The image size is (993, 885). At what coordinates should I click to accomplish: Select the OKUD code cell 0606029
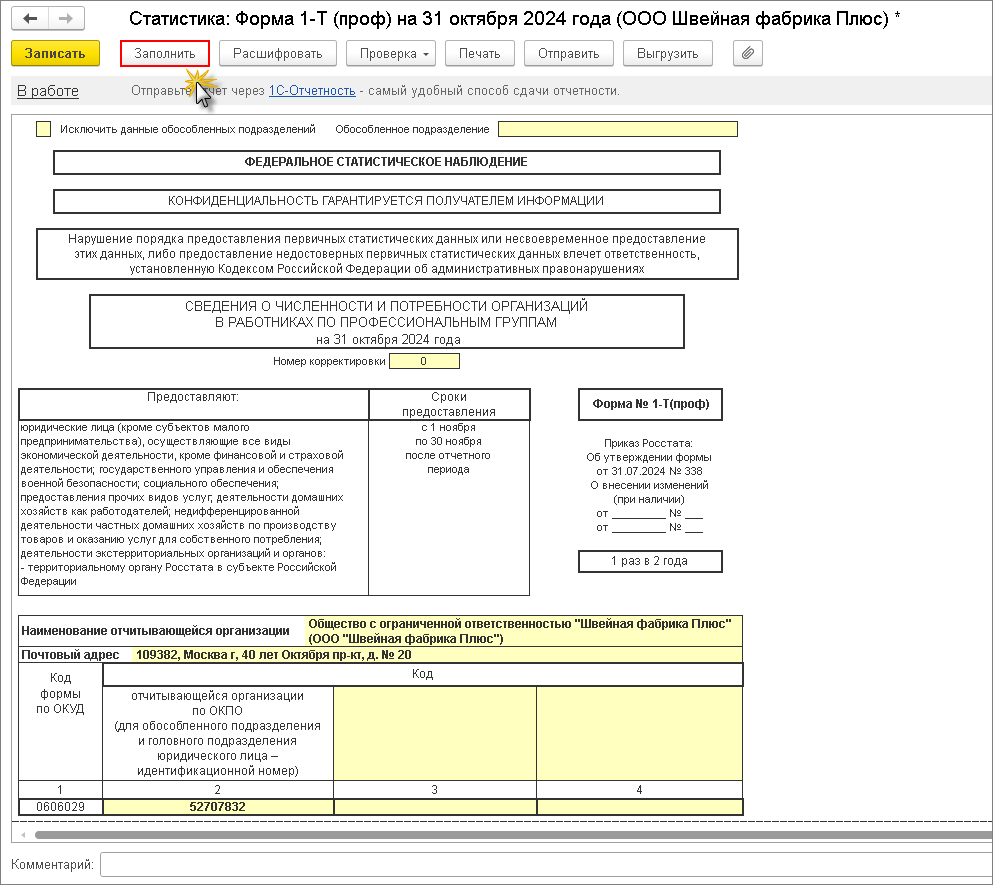[x=60, y=806]
